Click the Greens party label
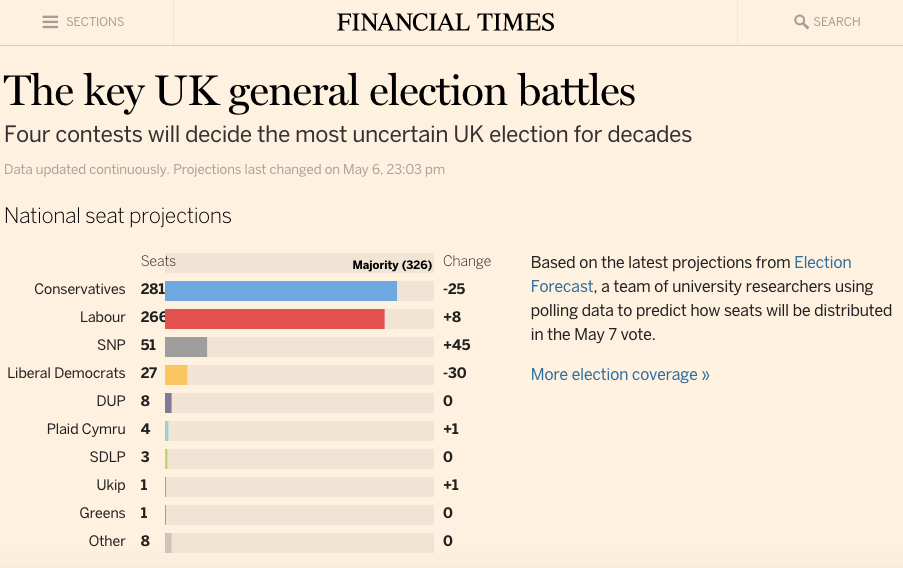Image resolution: width=903 pixels, height=568 pixels. click(x=103, y=514)
